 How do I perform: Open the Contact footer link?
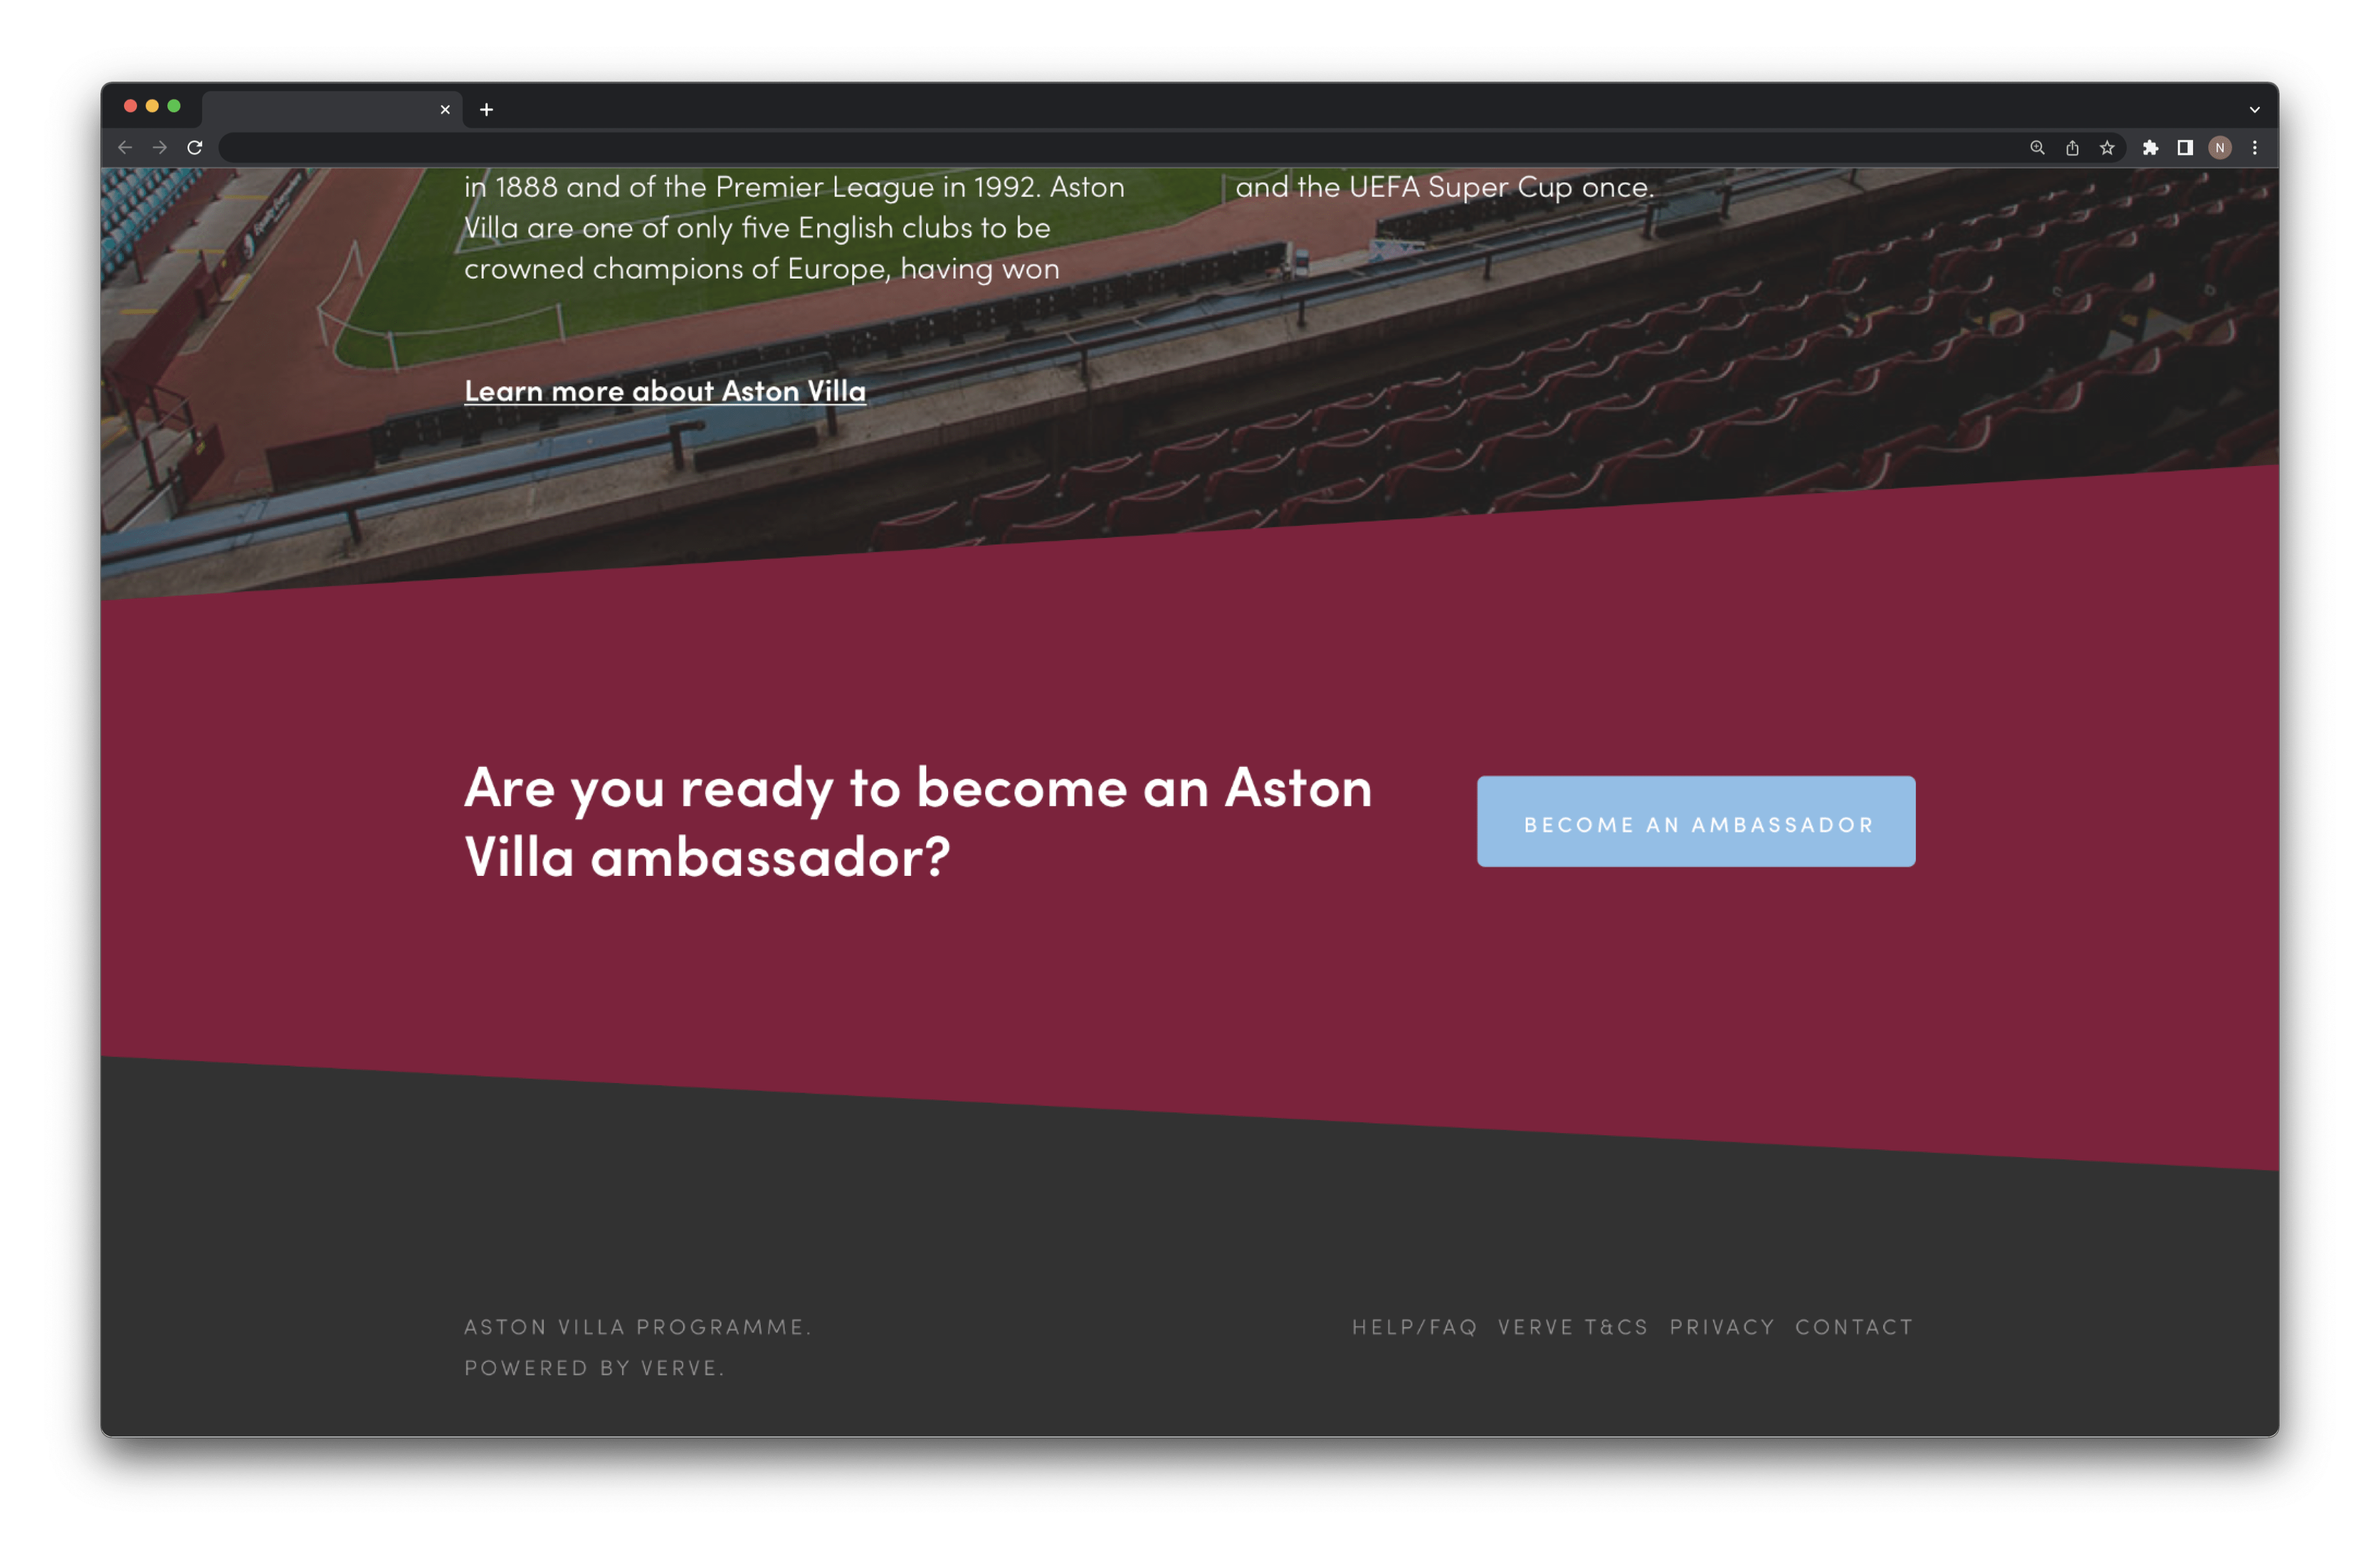1854,1327
